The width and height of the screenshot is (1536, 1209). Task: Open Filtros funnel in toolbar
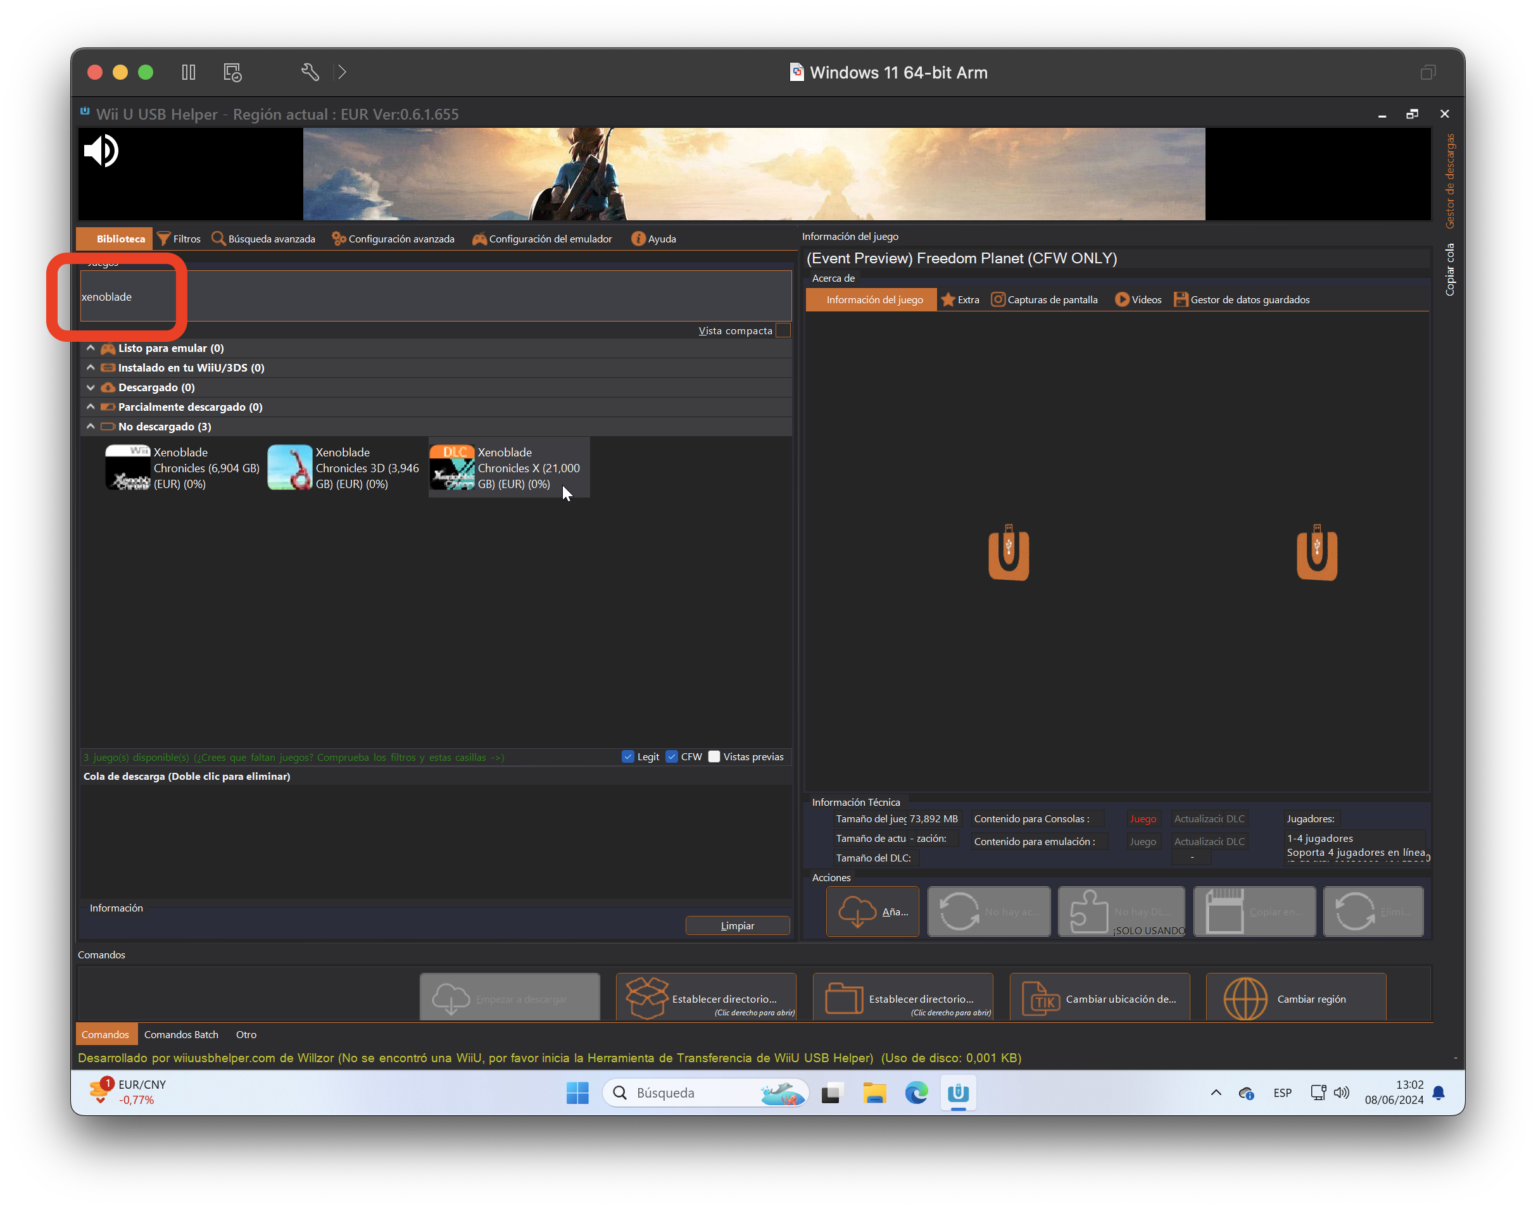(179, 239)
